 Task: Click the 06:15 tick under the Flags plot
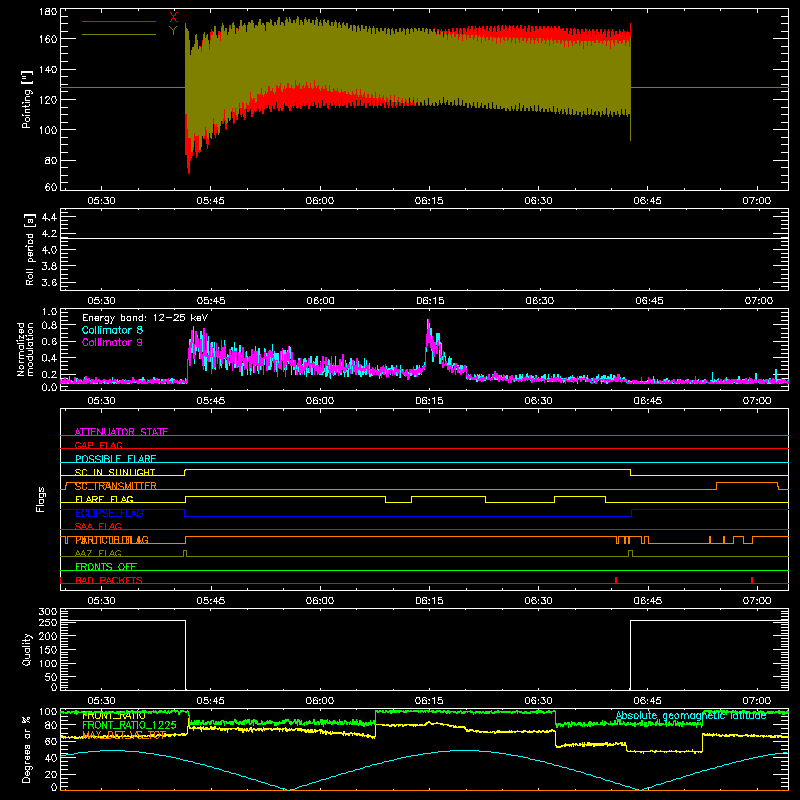[x=429, y=601]
